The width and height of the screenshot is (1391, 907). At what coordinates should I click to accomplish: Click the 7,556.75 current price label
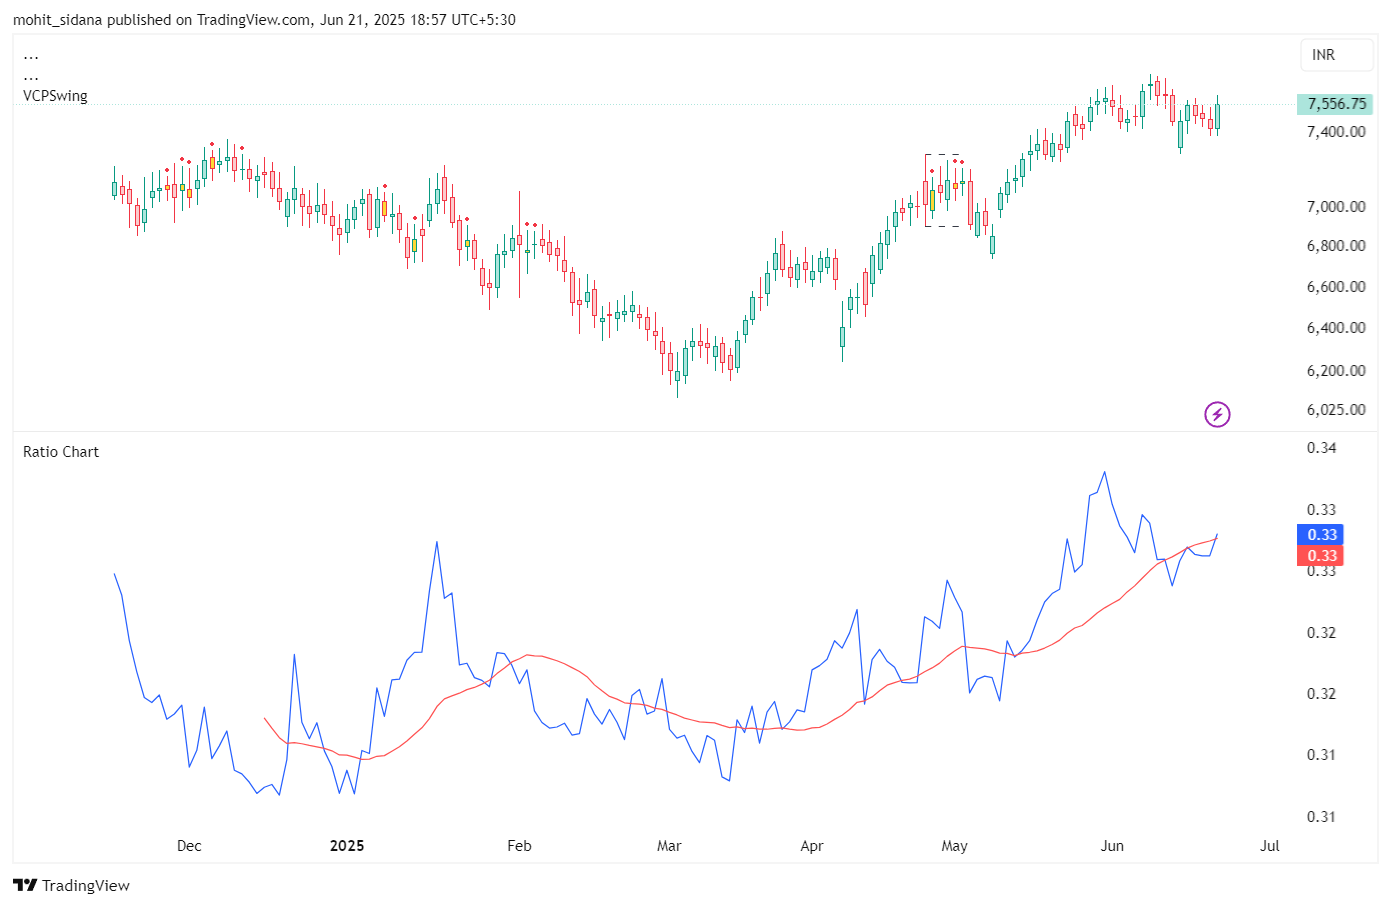coord(1336,104)
